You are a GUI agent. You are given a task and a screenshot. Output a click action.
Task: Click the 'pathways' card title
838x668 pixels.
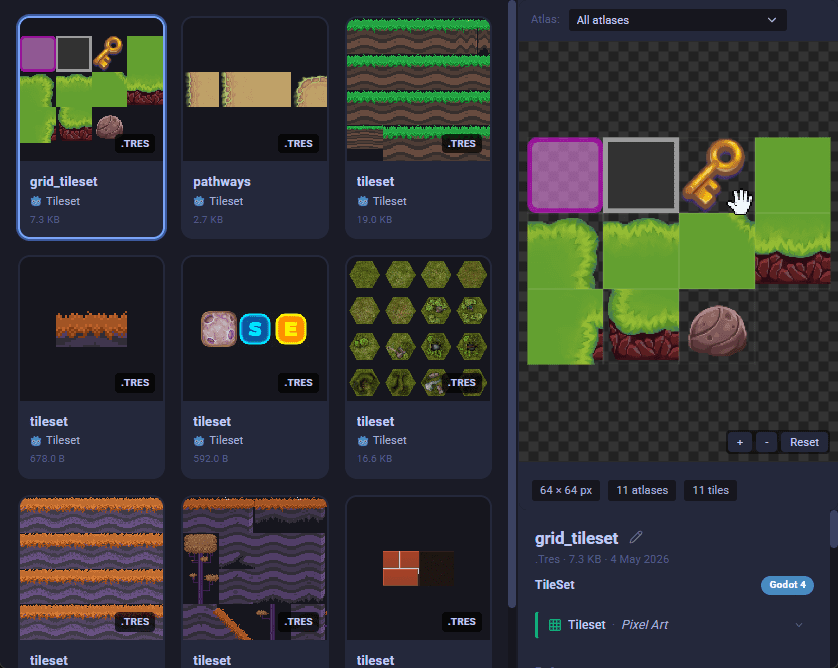pos(222,182)
